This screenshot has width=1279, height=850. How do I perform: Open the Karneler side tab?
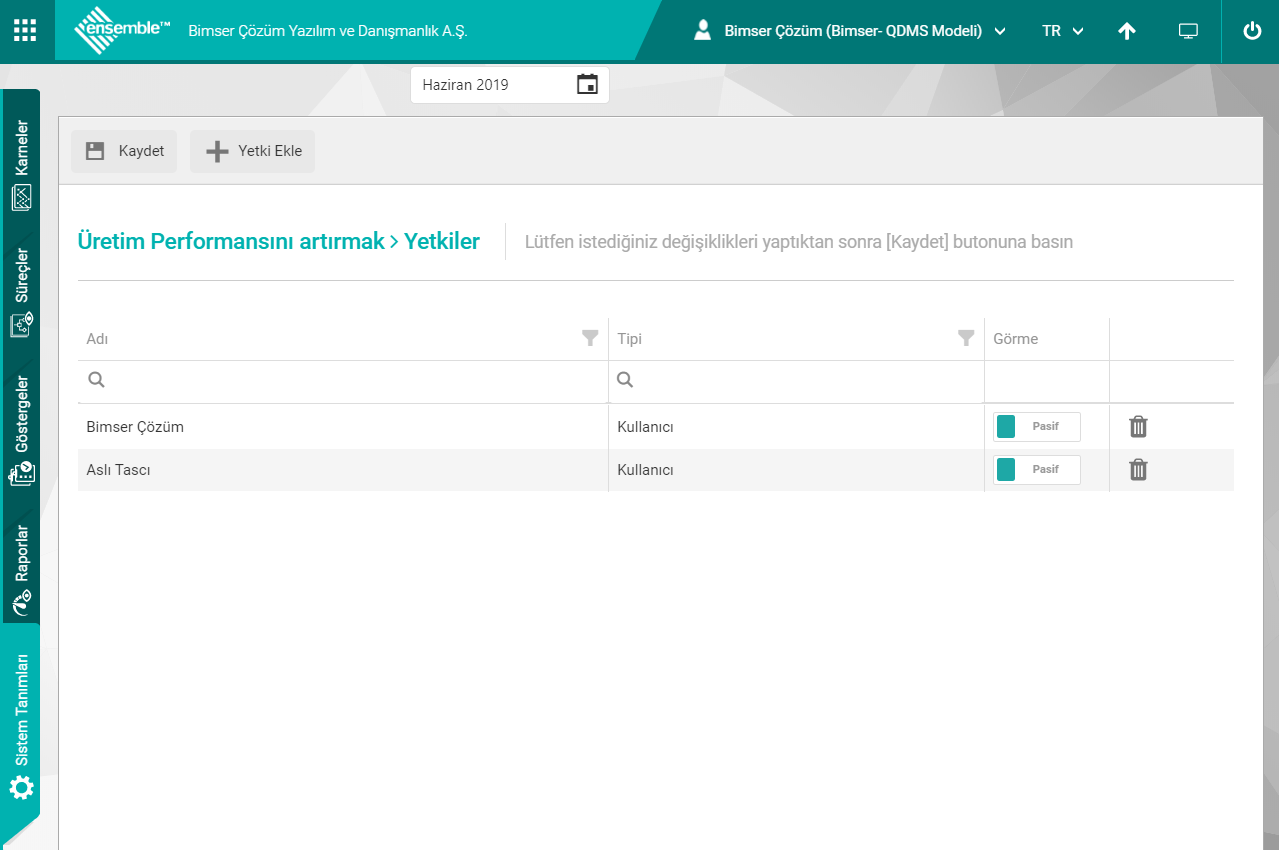pos(21,164)
